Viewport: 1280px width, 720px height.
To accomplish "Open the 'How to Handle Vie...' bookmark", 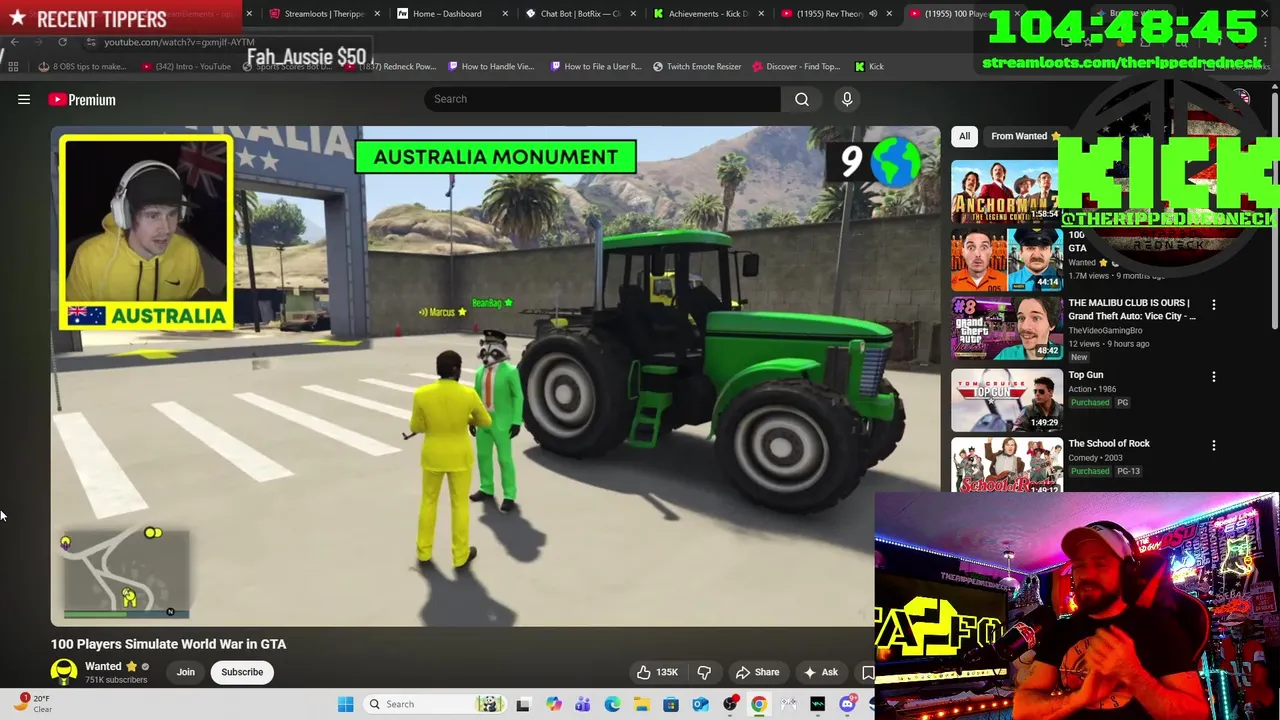I will [491, 66].
